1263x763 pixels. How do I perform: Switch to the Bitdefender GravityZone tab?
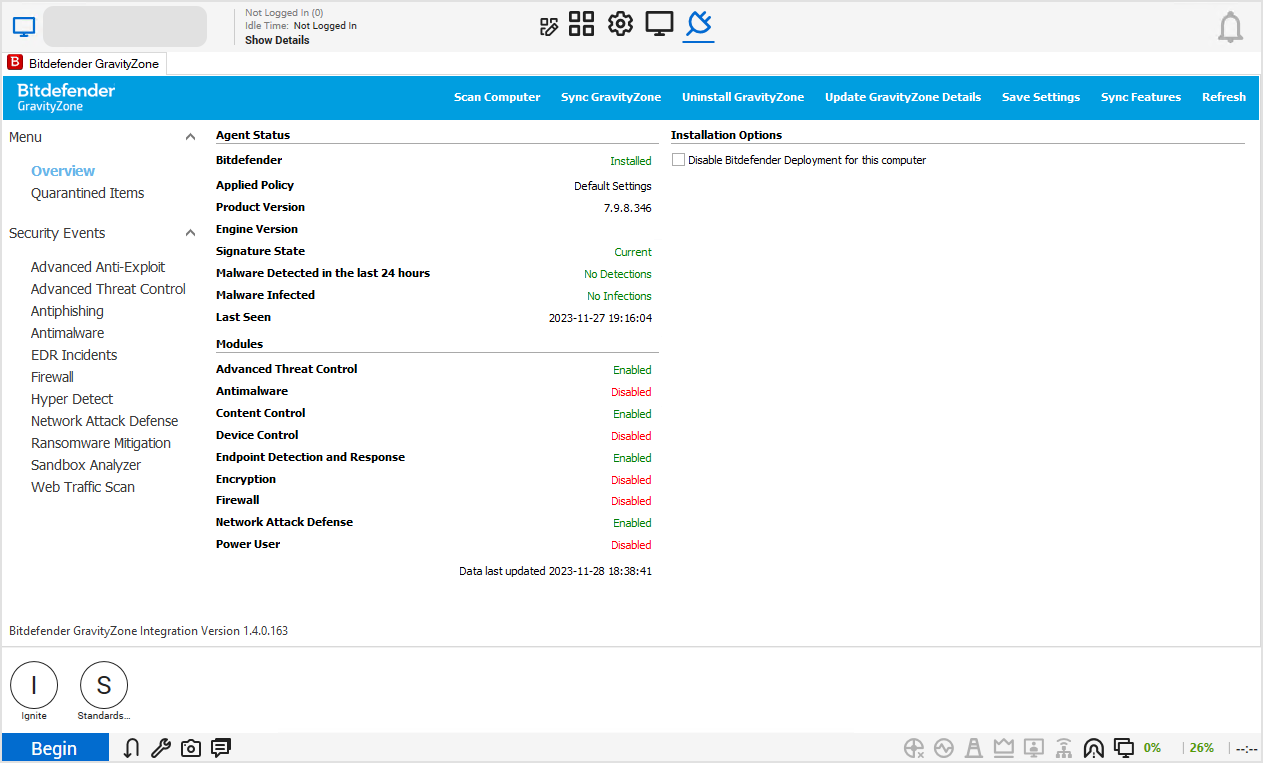(84, 62)
